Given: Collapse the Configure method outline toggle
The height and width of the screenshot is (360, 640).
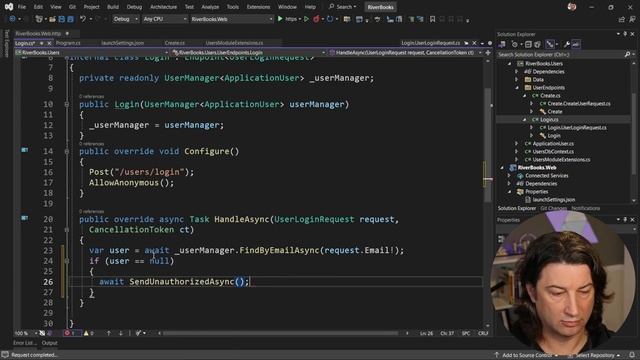Looking at the screenshot, I should click(67, 151).
